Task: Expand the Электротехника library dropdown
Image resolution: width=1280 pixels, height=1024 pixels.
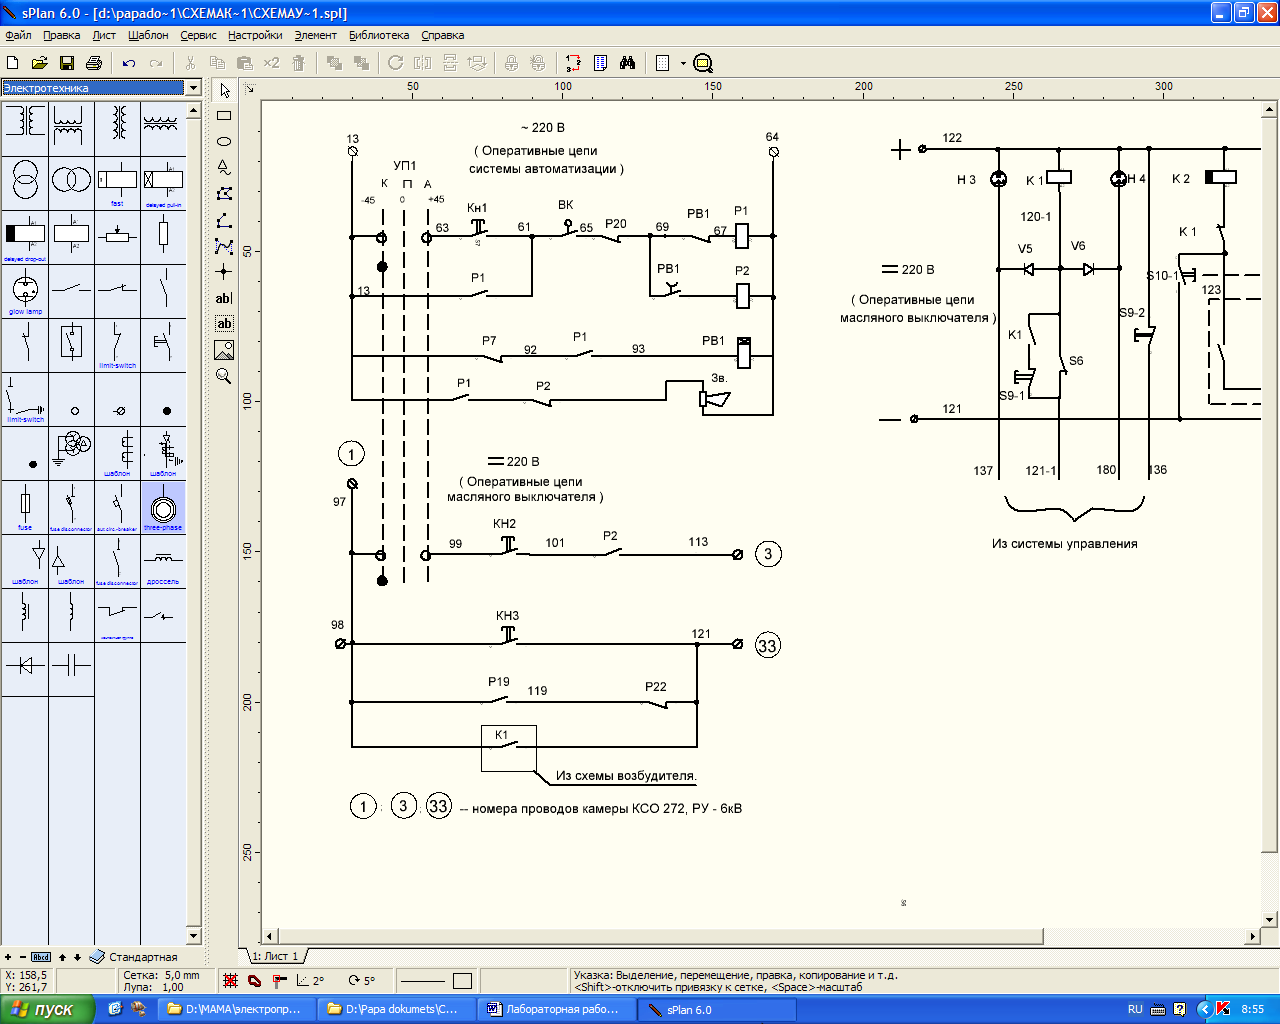Action: pyautogui.click(x=193, y=88)
